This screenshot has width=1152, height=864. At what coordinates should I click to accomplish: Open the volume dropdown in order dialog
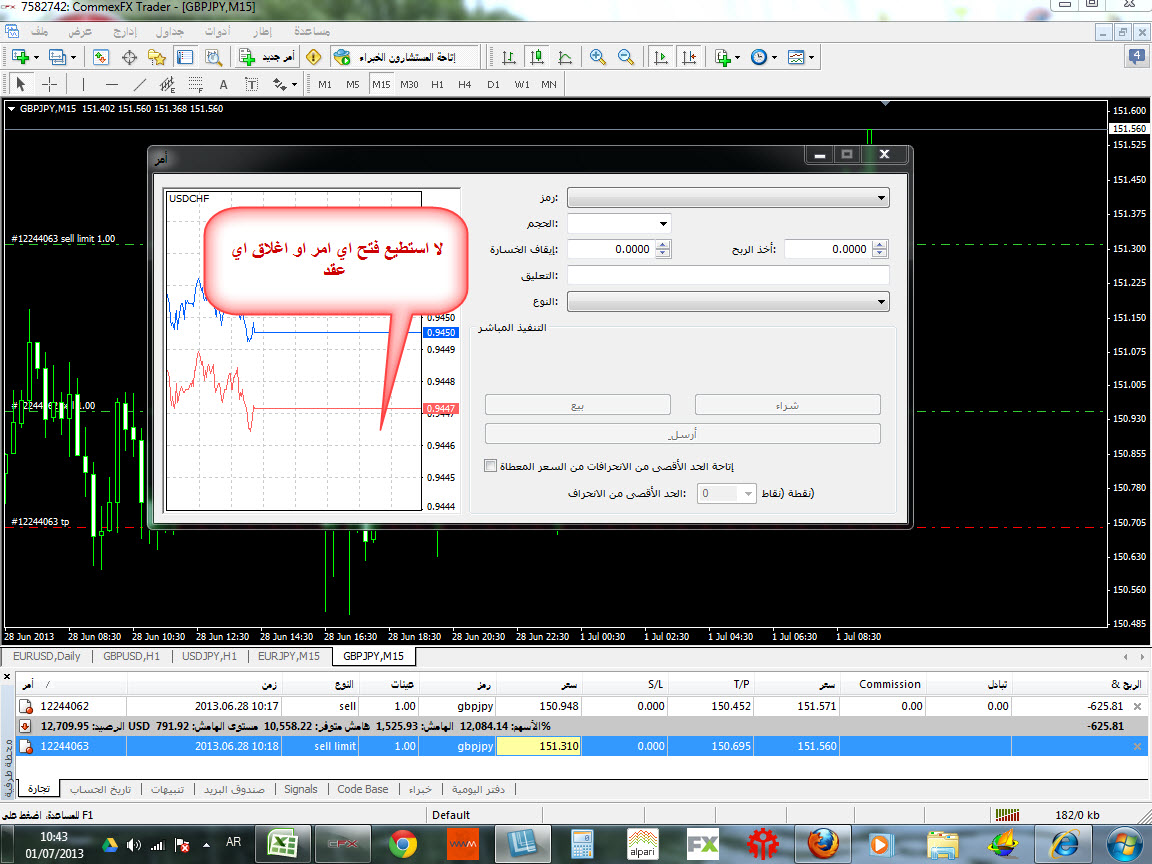[x=663, y=223]
